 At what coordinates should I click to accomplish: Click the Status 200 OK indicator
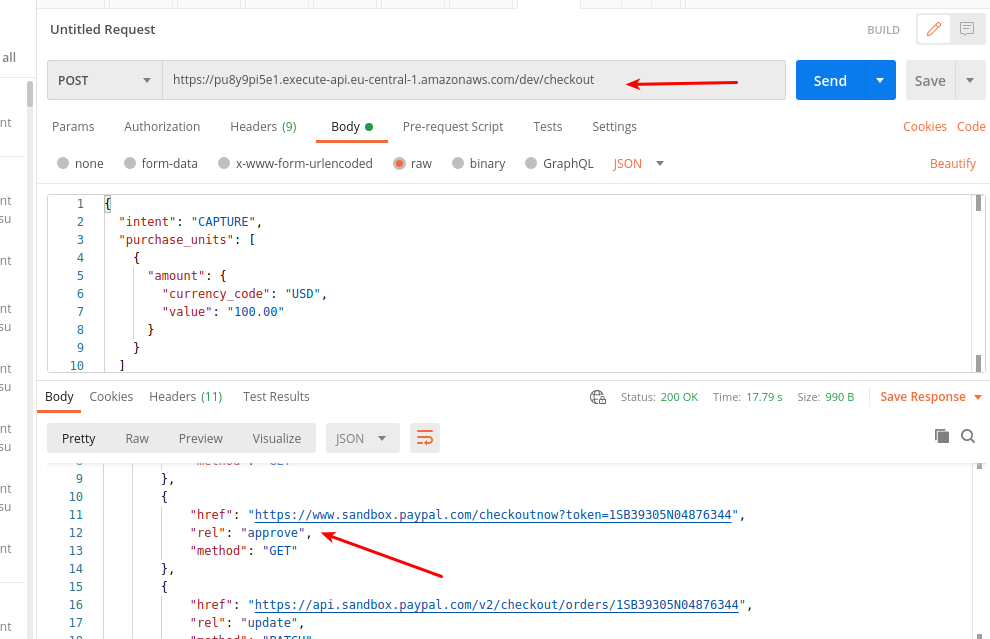659,397
